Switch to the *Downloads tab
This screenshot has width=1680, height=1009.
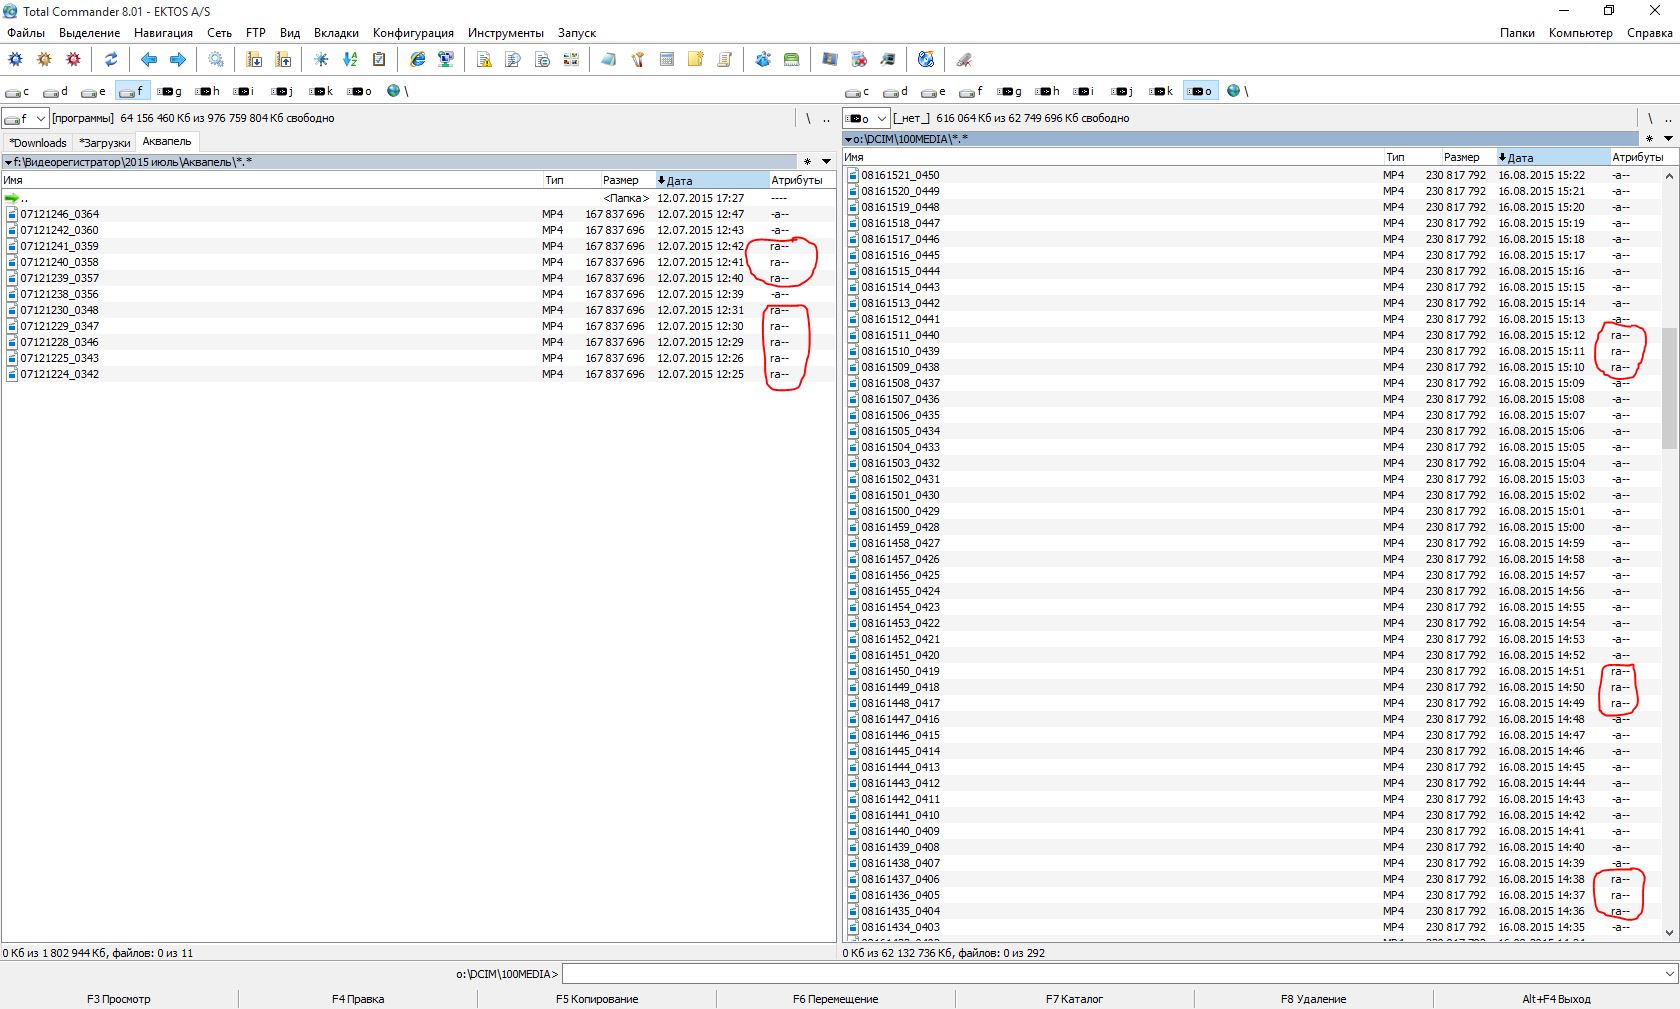click(x=38, y=143)
